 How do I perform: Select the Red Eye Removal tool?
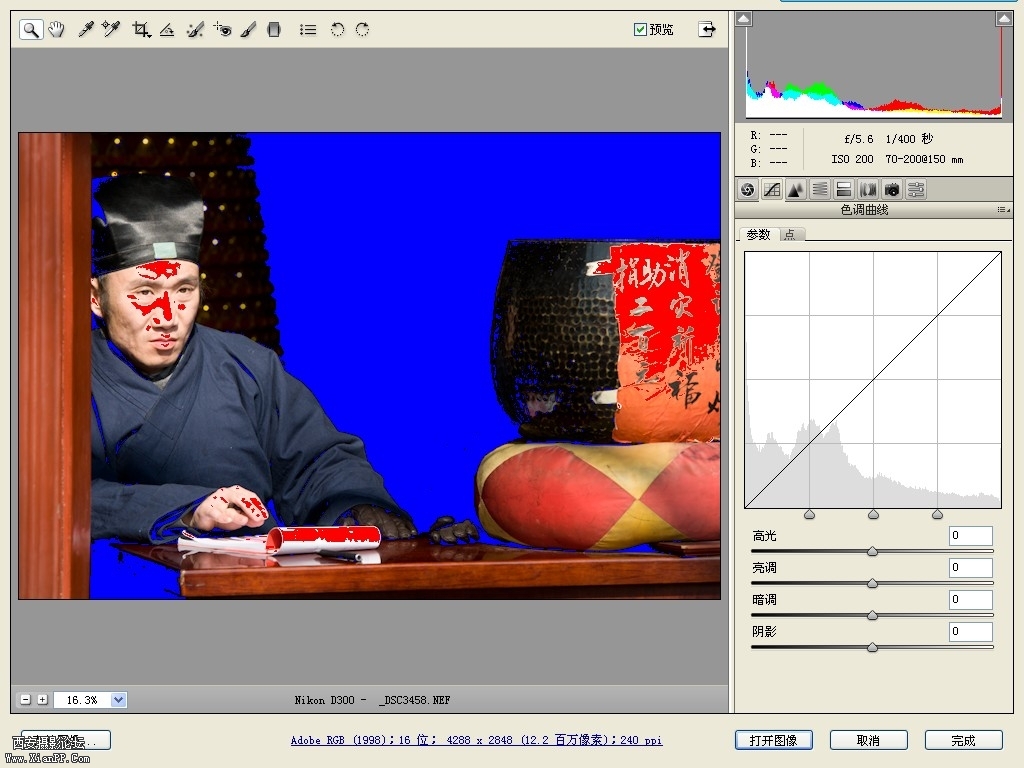pyautogui.click(x=222, y=30)
